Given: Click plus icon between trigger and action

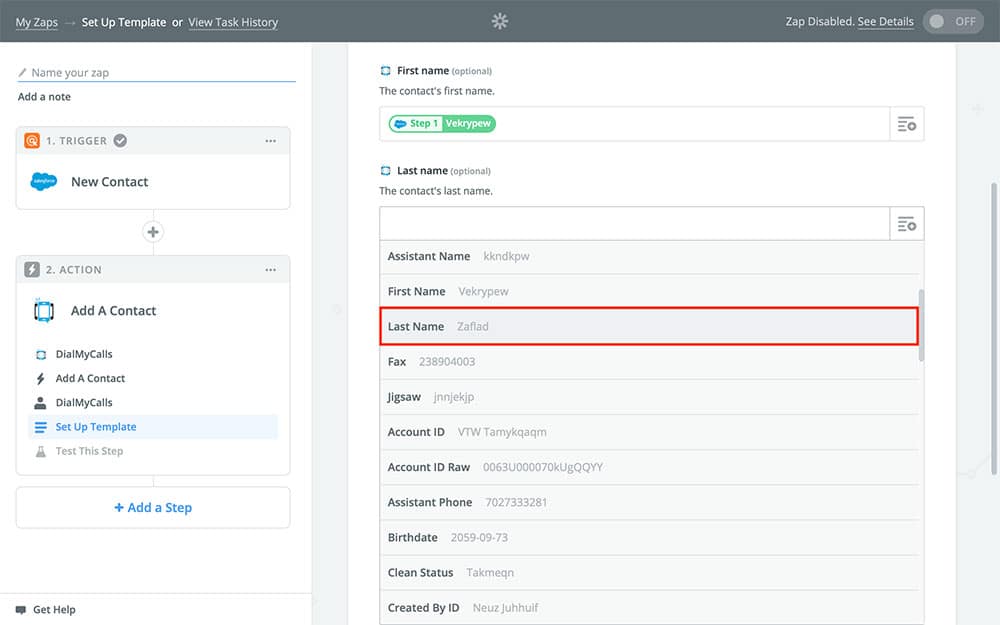Looking at the screenshot, I should (x=153, y=232).
